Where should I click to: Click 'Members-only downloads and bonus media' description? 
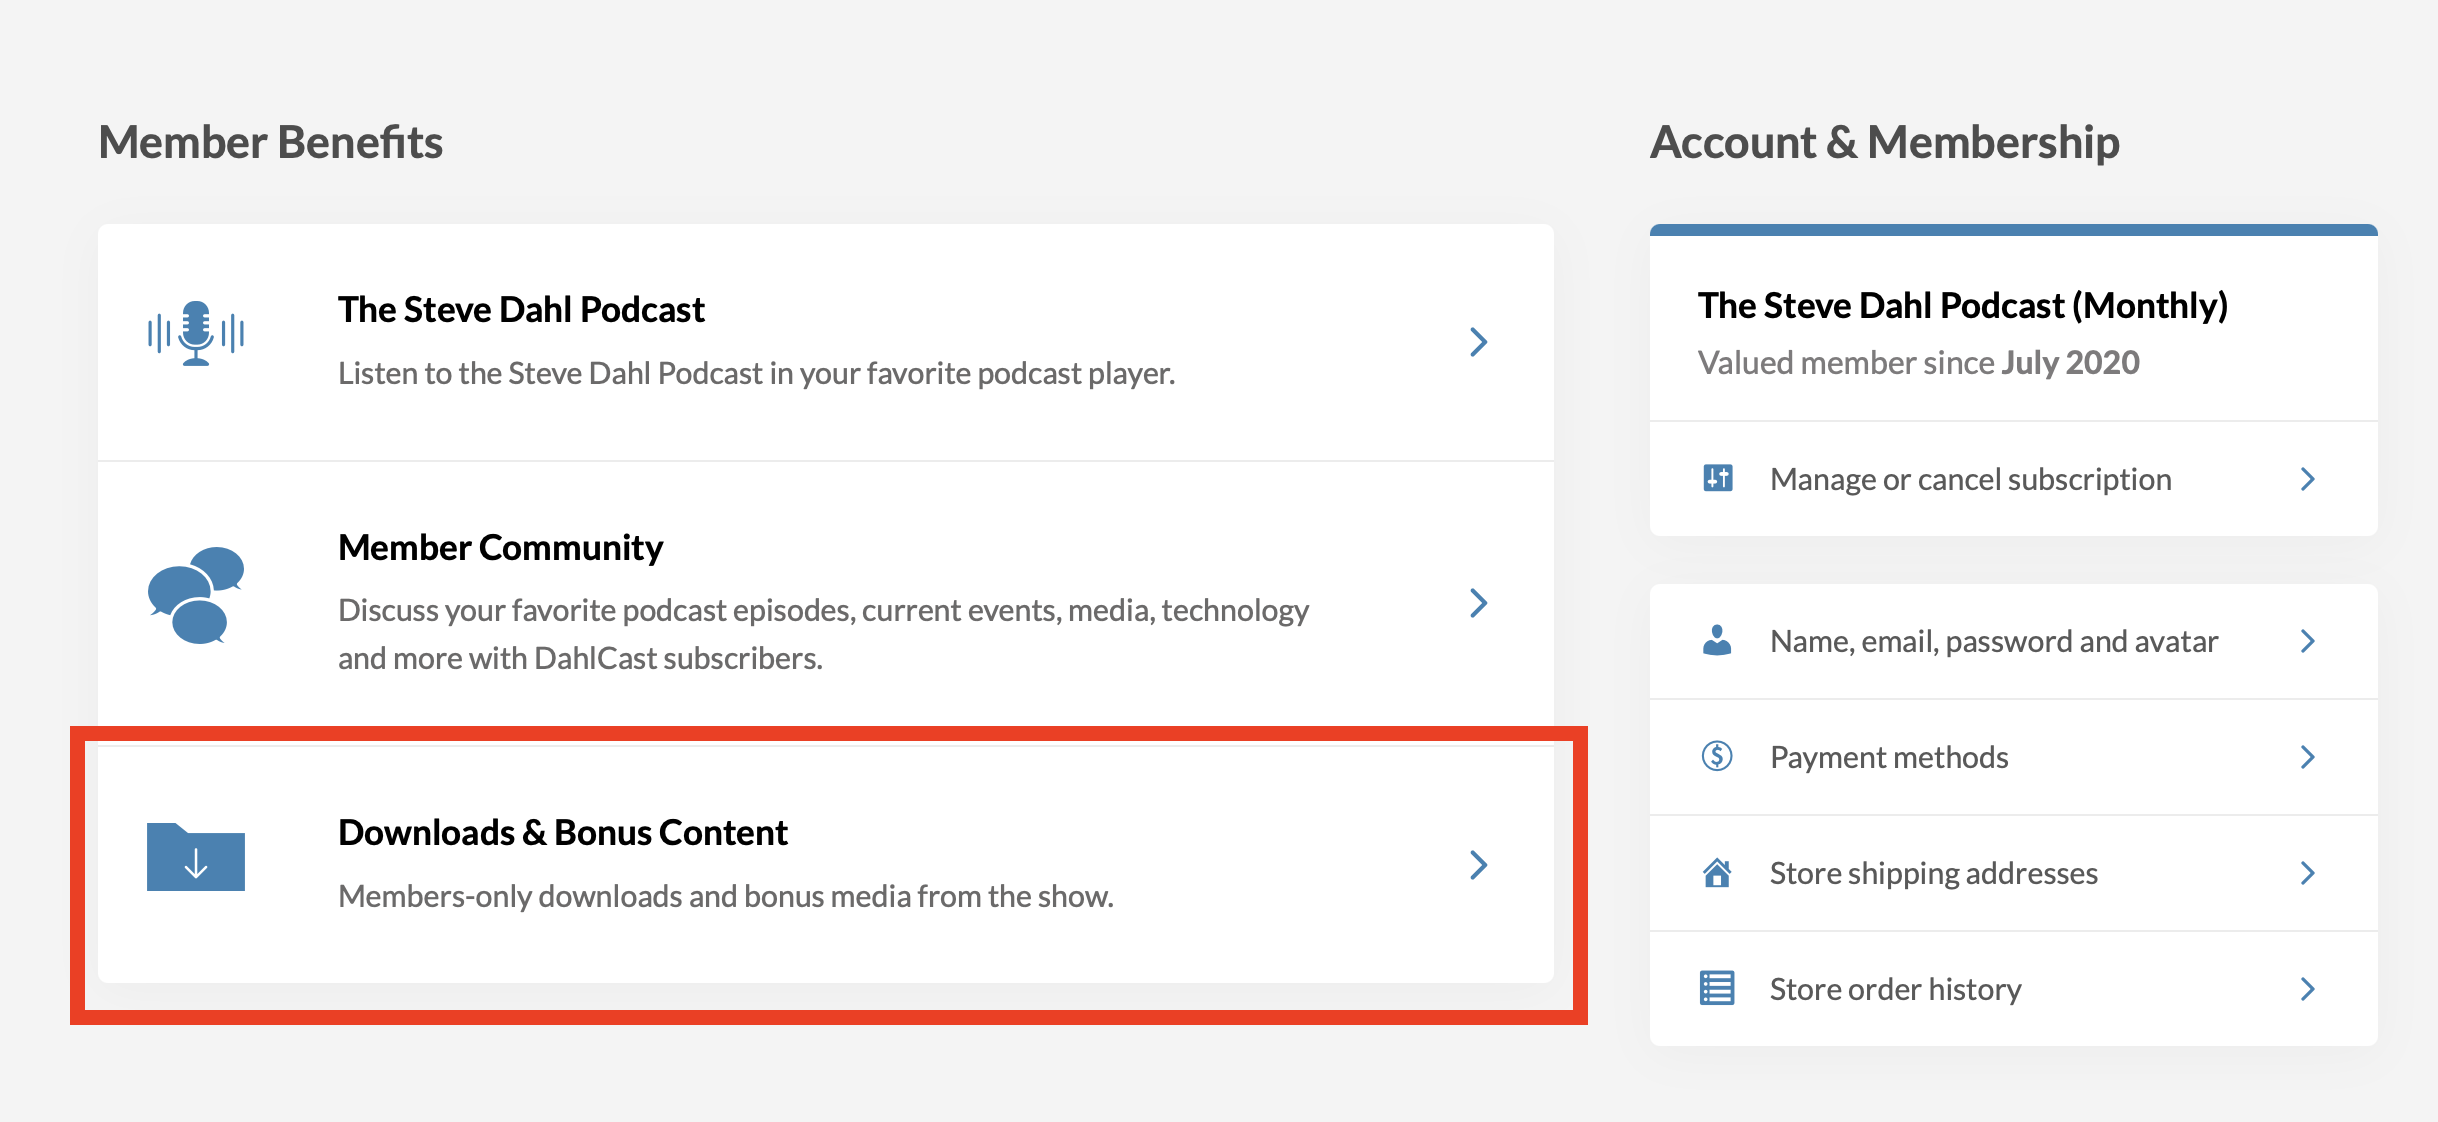click(x=726, y=896)
